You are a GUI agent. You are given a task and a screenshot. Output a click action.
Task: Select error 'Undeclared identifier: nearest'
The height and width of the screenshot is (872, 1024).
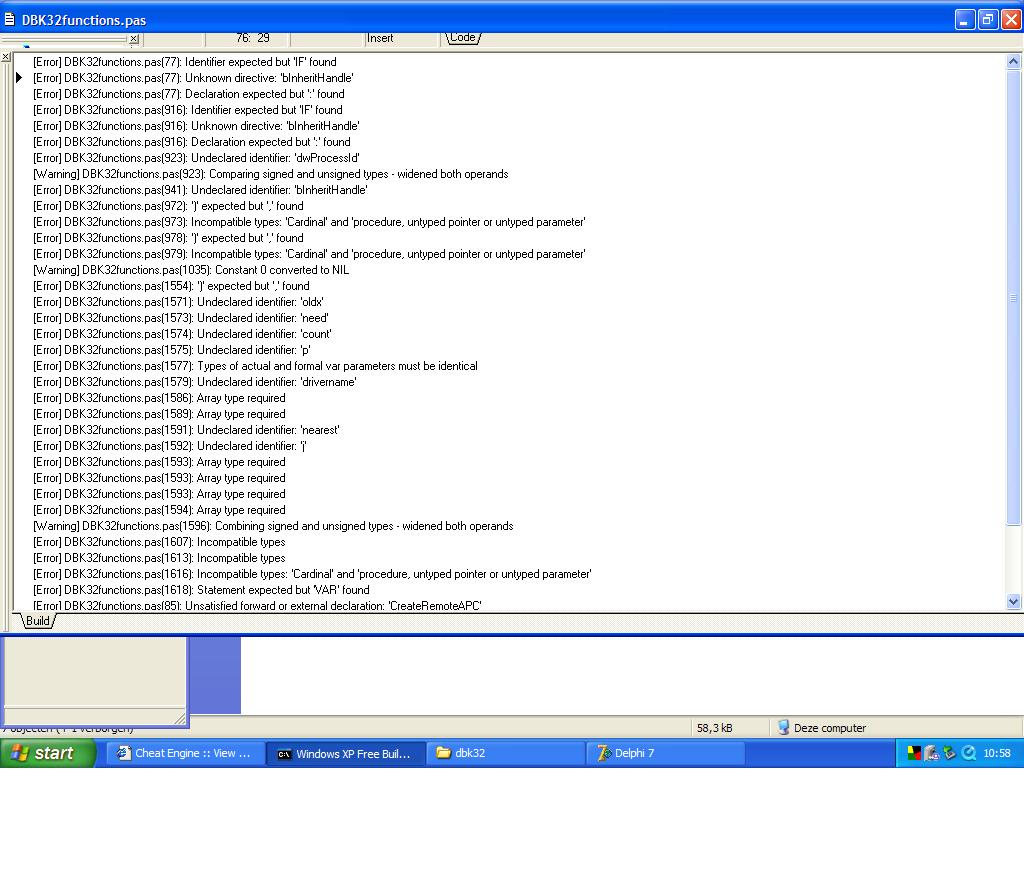(186, 430)
